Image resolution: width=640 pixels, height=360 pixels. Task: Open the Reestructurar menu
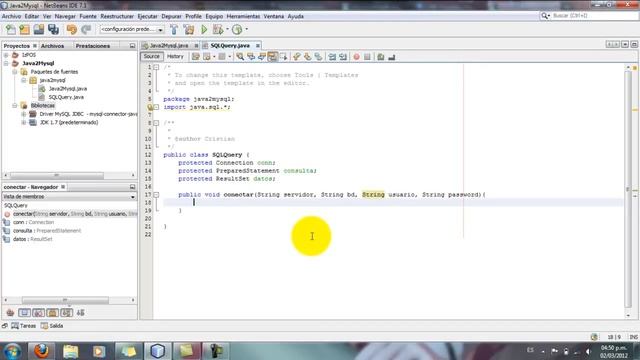pos(117,16)
